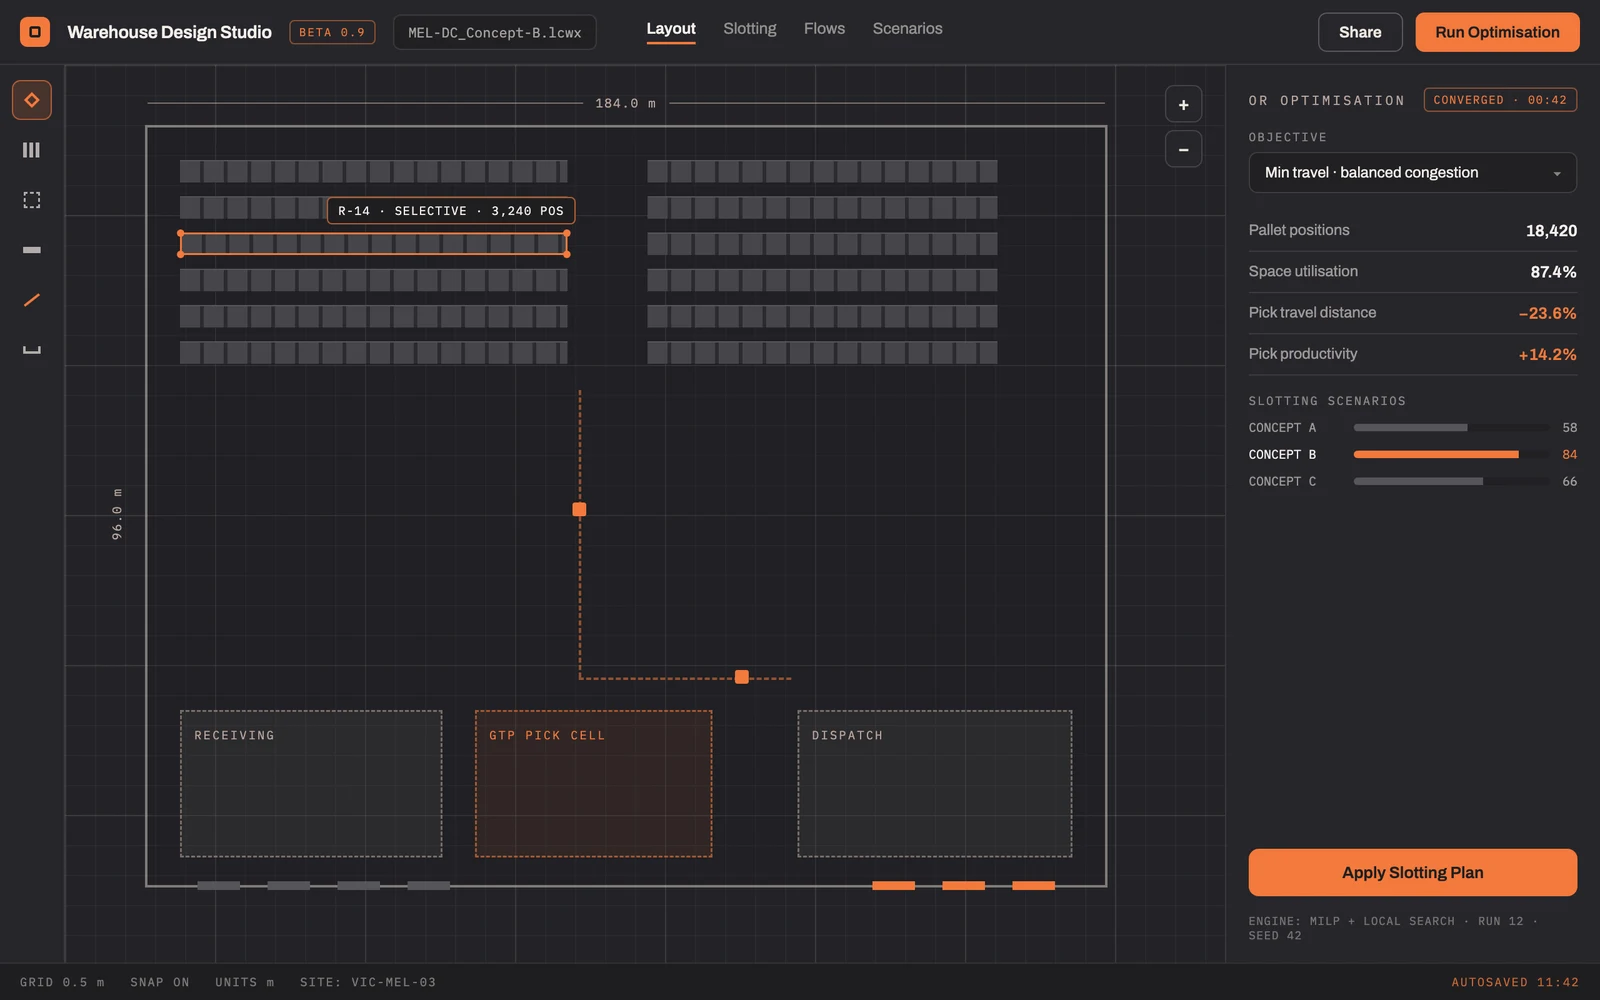Open the Objective dropdown
The height and width of the screenshot is (1000, 1600).
click(x=1412, y=172)
